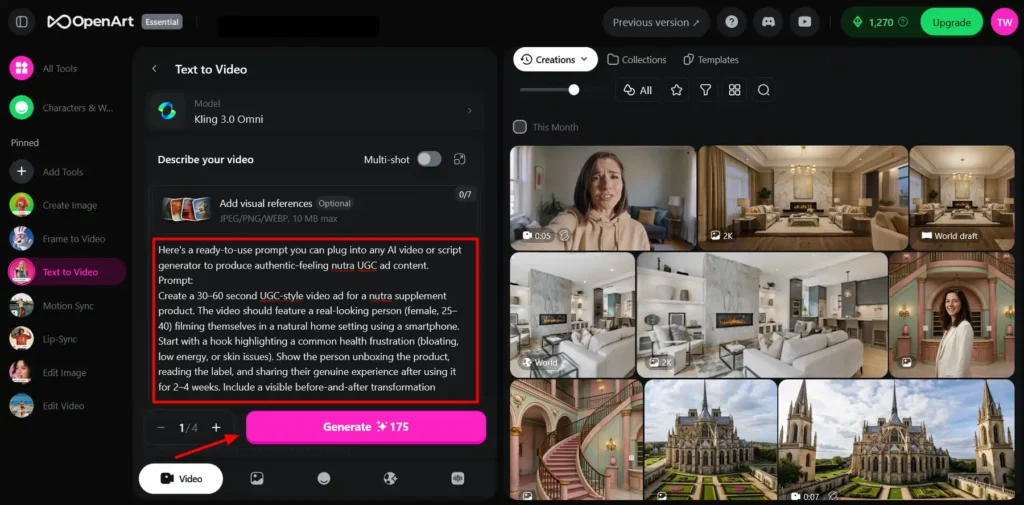This screenshot has width=1024, height=505.
Task: Switch to the Templates tab
Action: (711, 59)
